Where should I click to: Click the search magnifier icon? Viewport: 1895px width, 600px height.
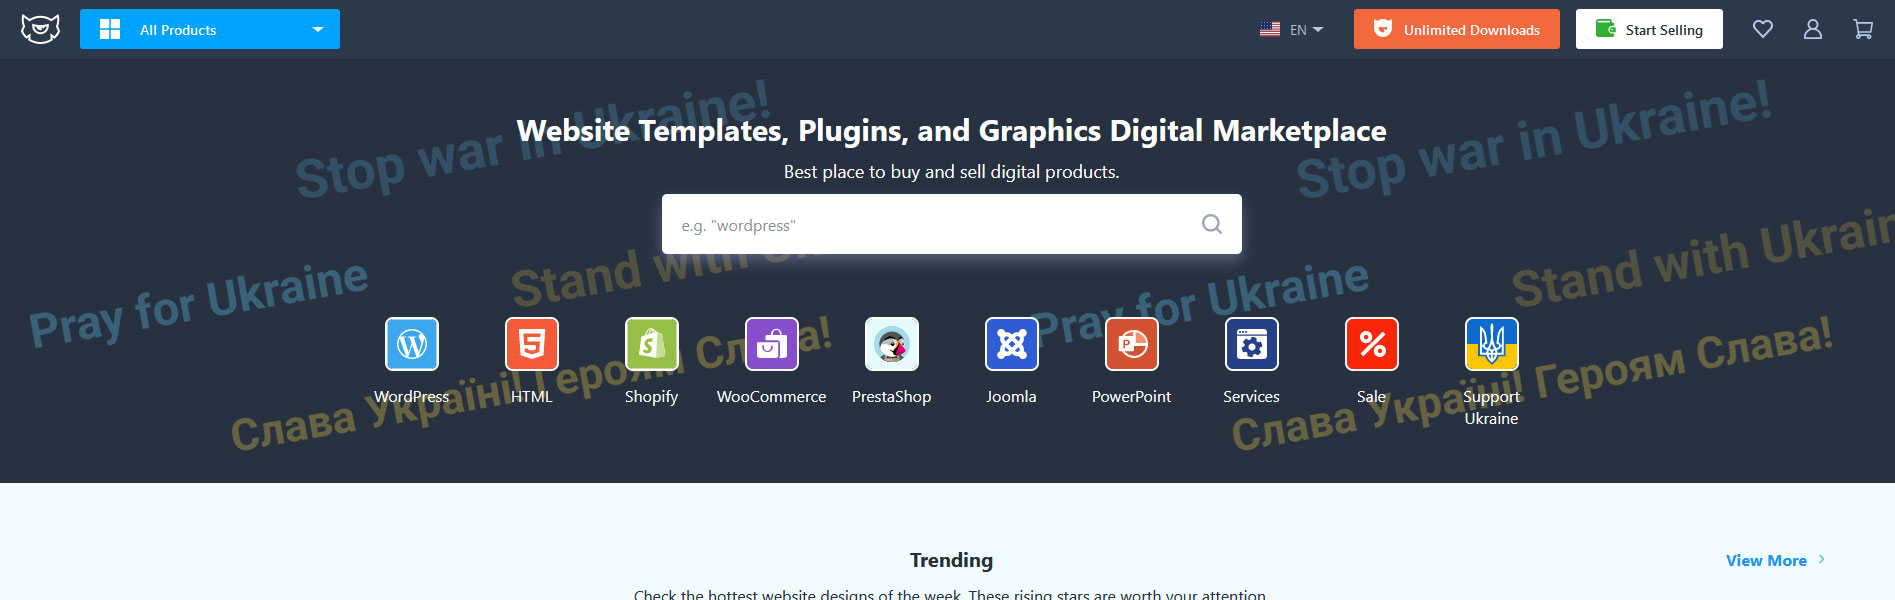pos(1211,224)
